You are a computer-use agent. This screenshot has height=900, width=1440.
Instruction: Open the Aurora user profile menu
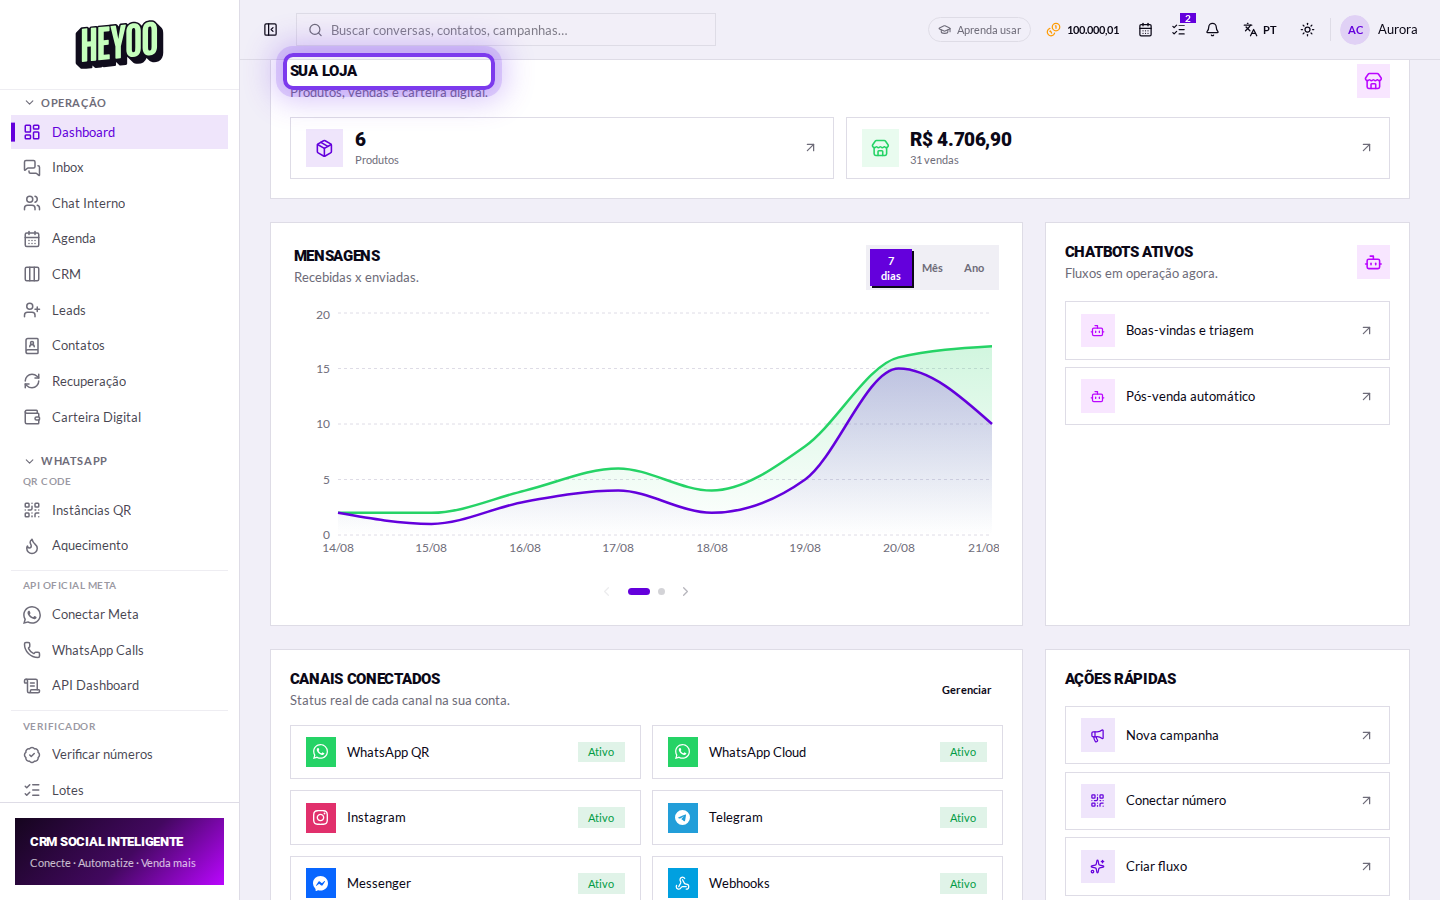[x=1379, y=30]
